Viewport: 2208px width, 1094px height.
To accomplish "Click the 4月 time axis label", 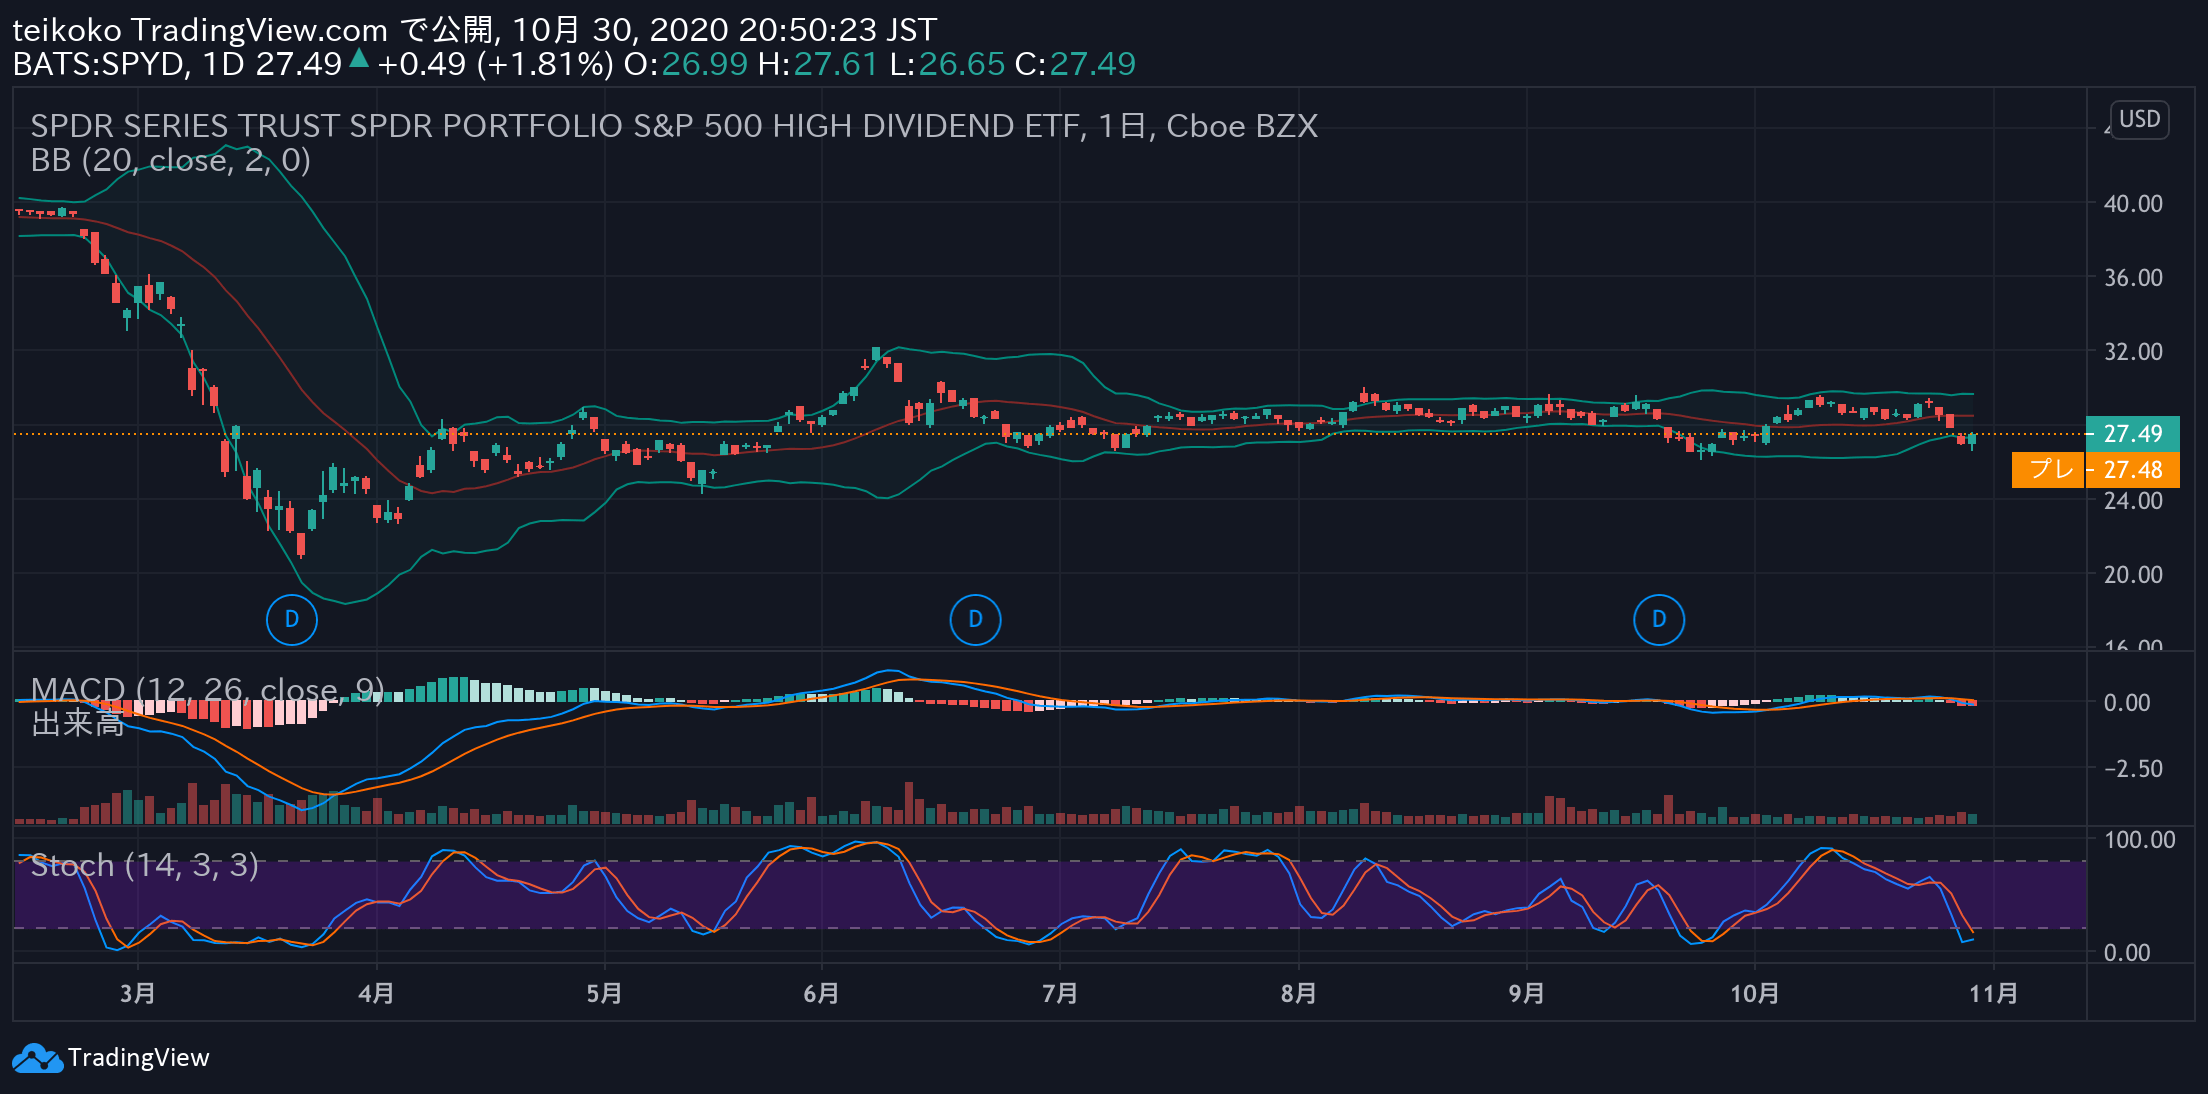I will point(376,993).
